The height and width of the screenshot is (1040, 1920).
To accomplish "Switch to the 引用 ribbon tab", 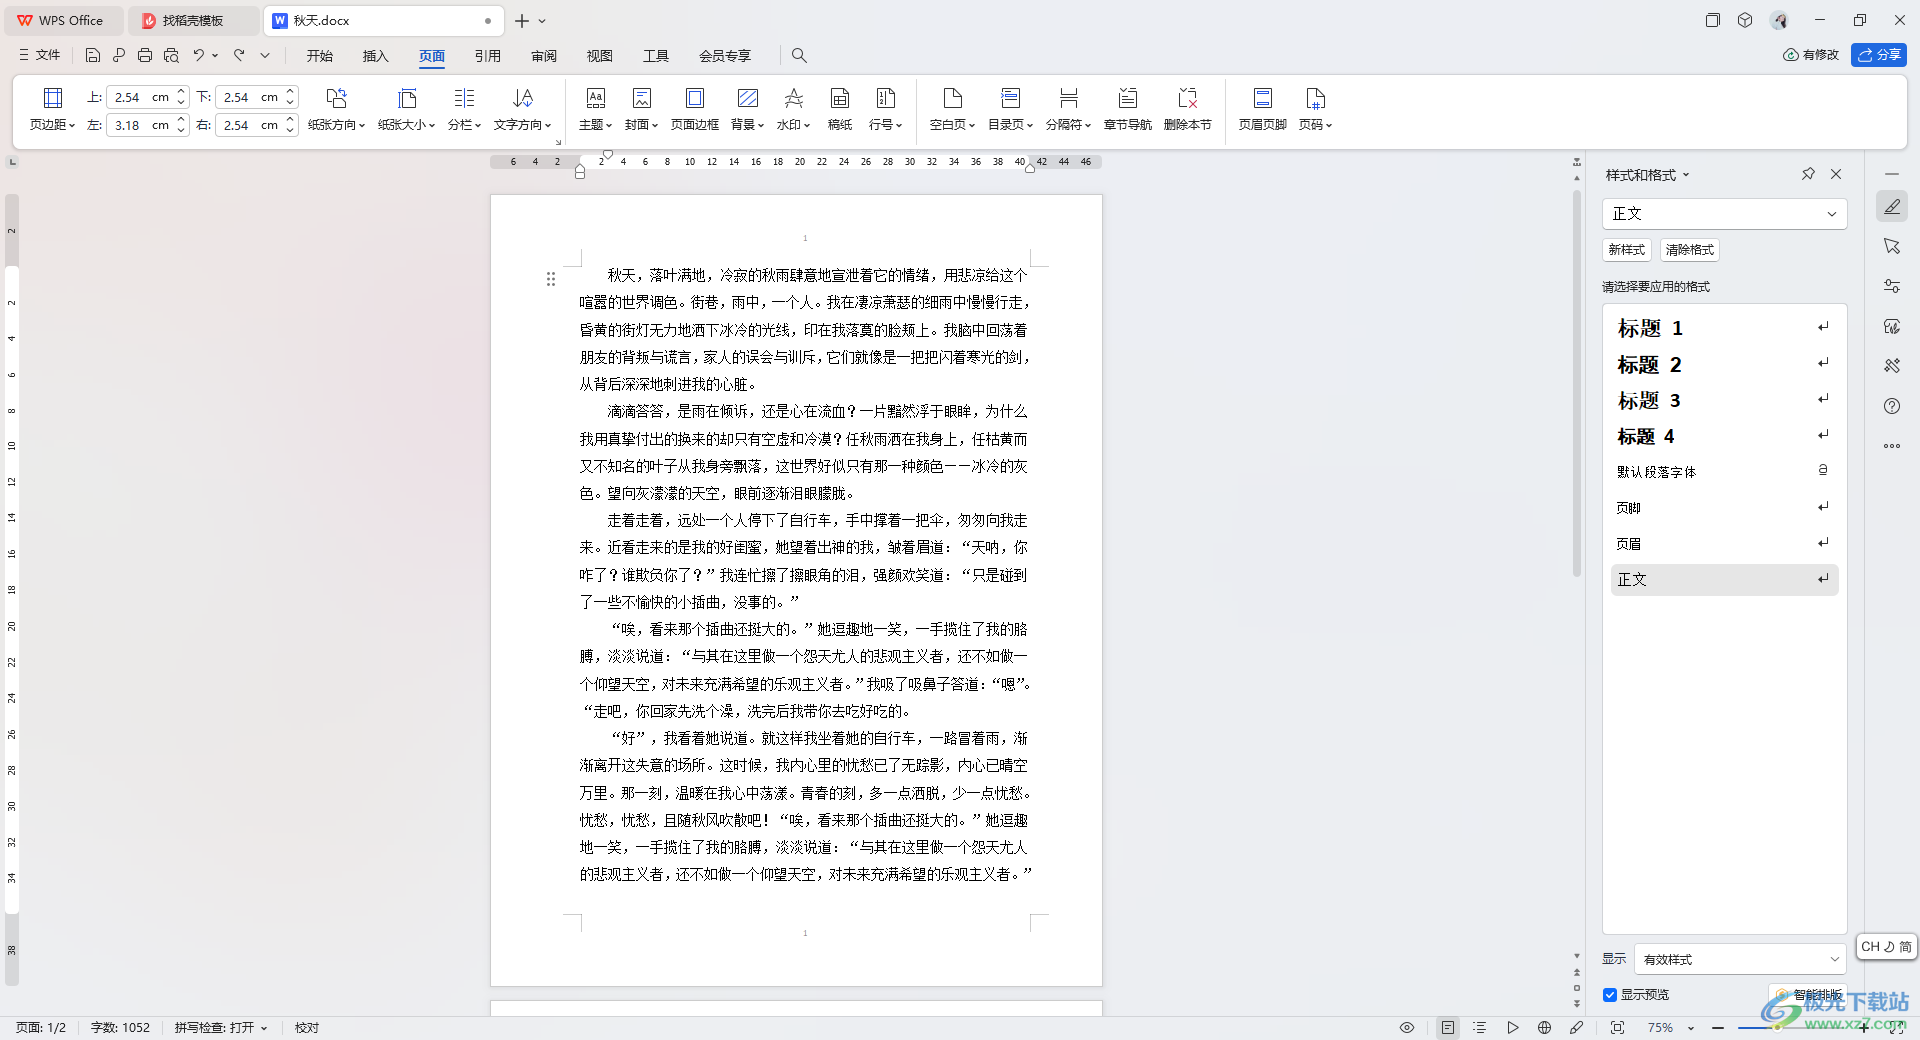I will click(x=488, y=56).
